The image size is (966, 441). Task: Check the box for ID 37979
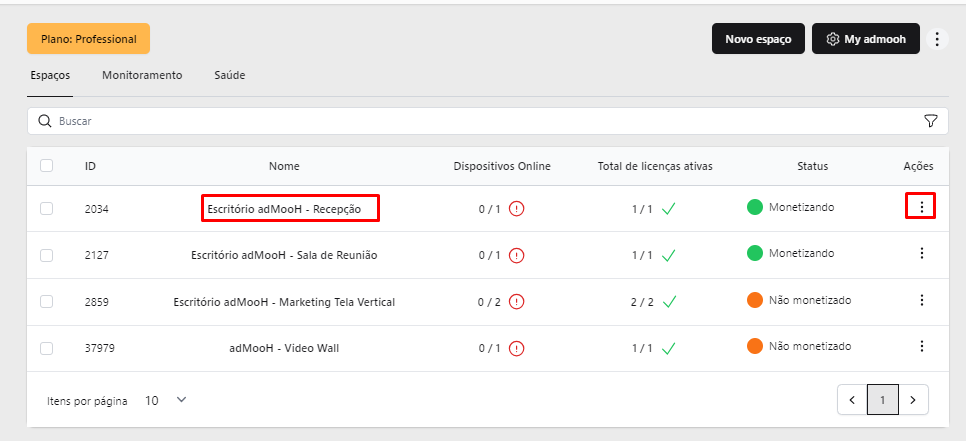(46, 348)
